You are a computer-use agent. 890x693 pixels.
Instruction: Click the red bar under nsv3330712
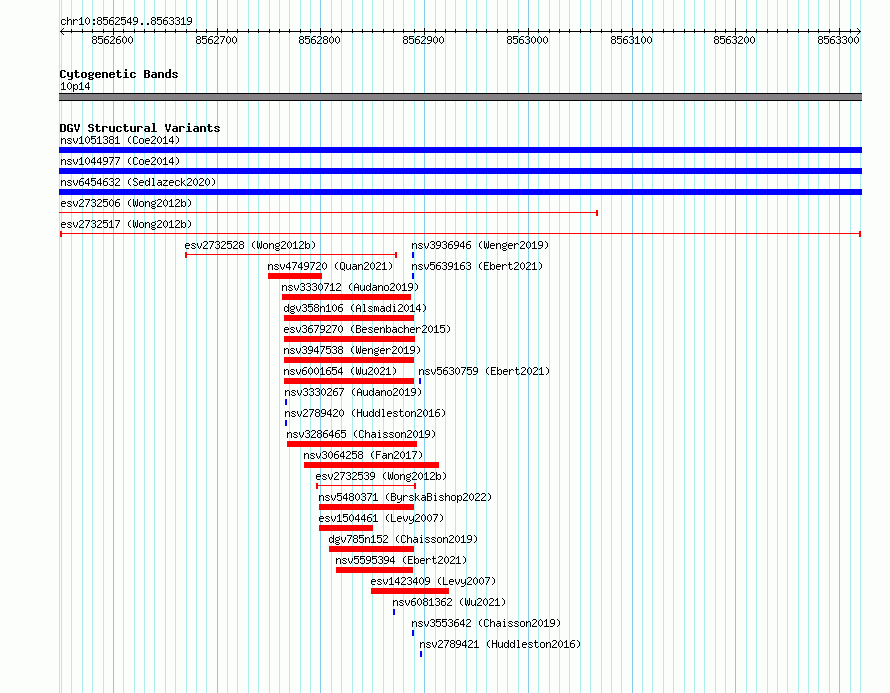(346, 297)
